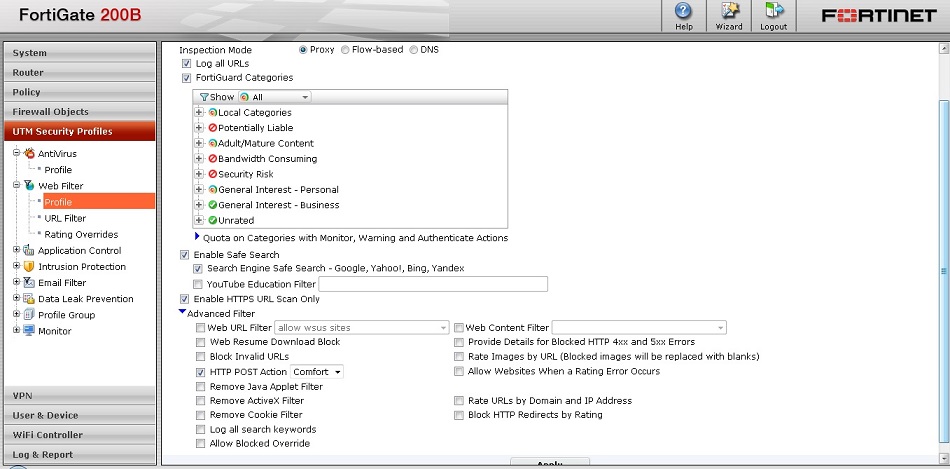This screenshot has width=950, height=469.
Task: Click General Interest - Personal status icon
Action: coord(213,190)
